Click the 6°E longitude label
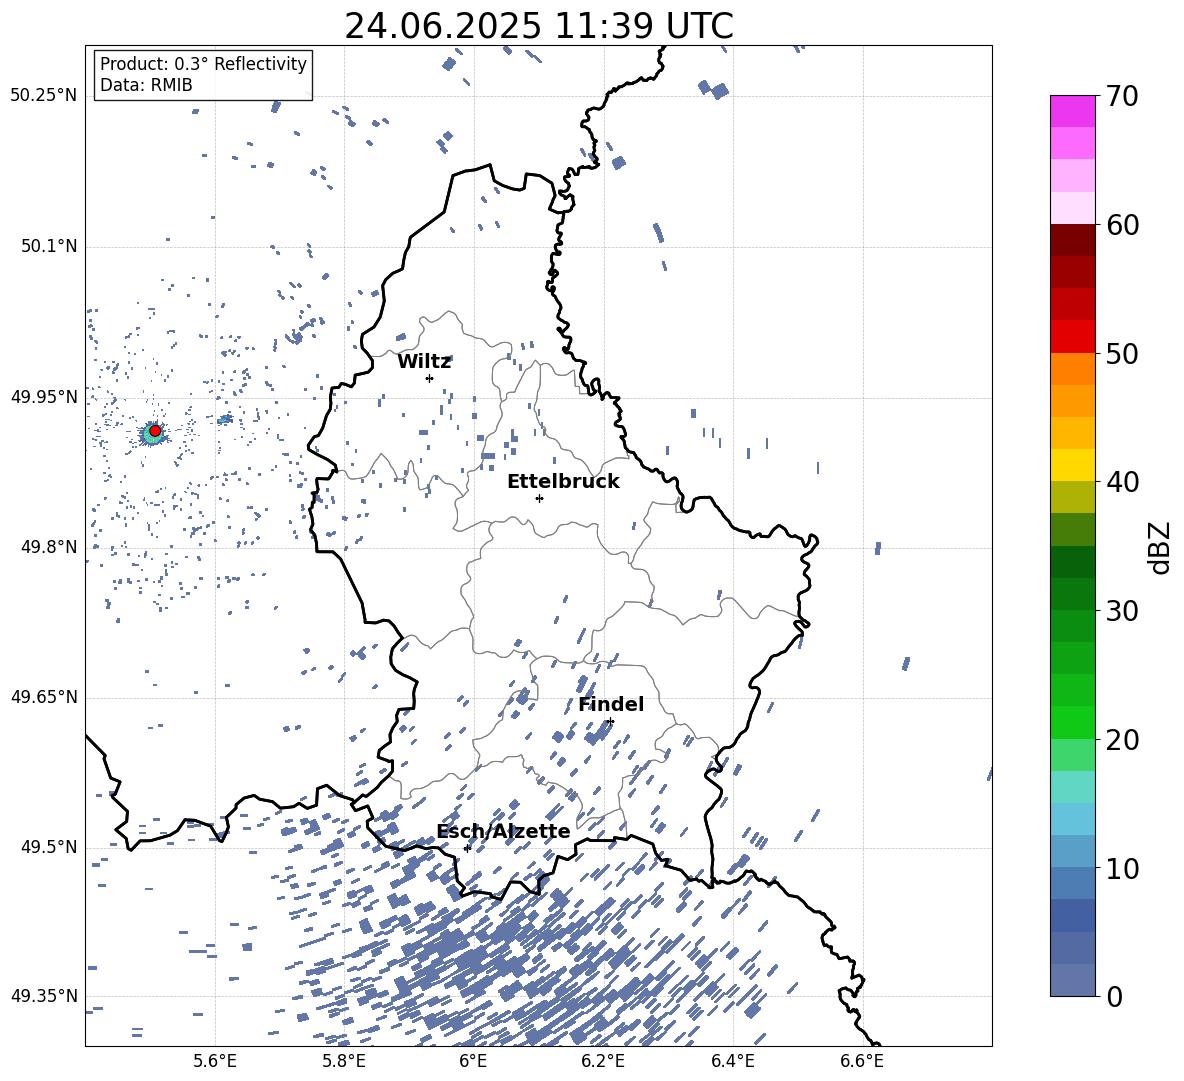1184x1081 pixels. click(x=473, y=1061)
